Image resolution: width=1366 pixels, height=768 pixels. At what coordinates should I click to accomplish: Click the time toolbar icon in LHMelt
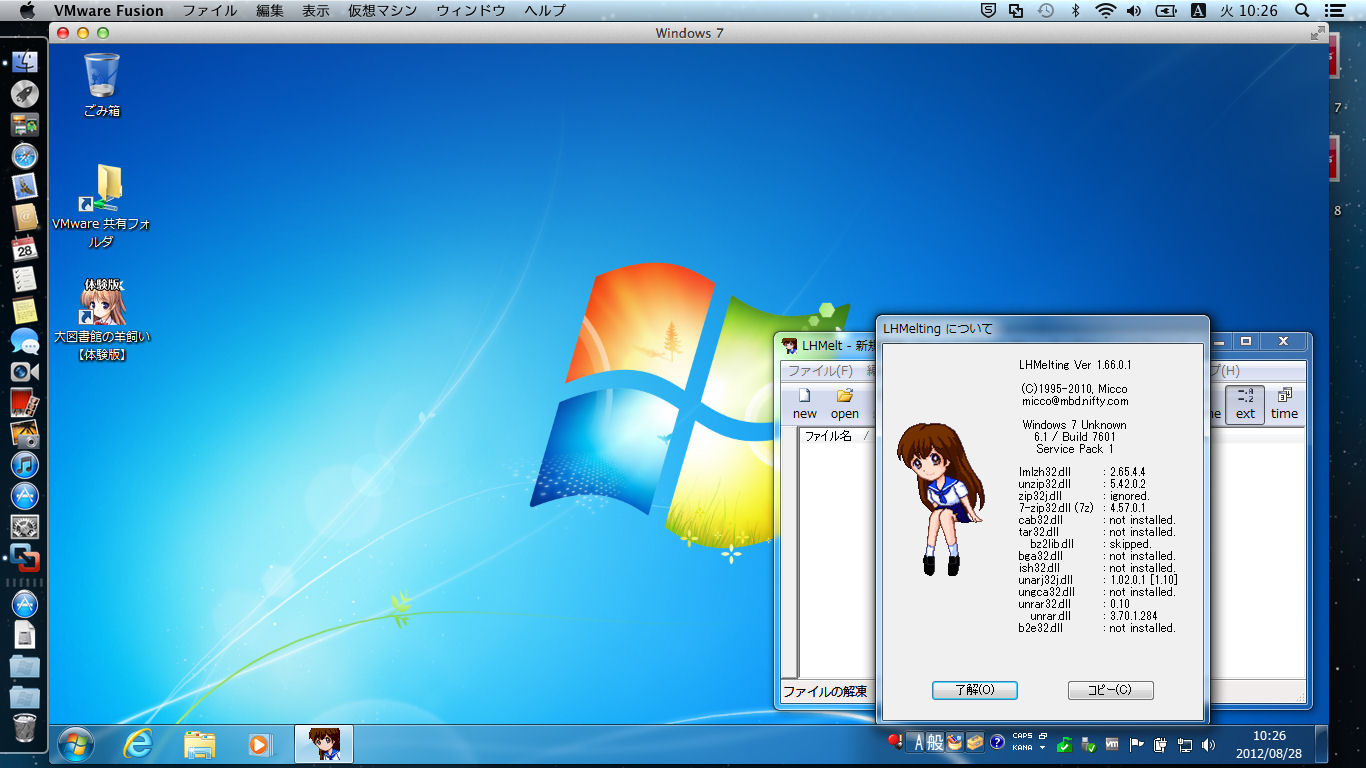(x=1284, y=404)
